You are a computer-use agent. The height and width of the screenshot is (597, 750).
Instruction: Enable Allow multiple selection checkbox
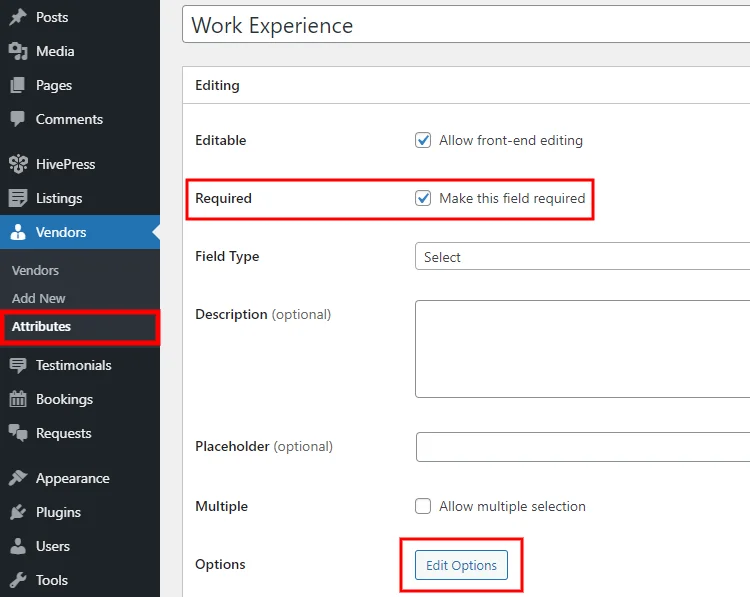(423, 506)
